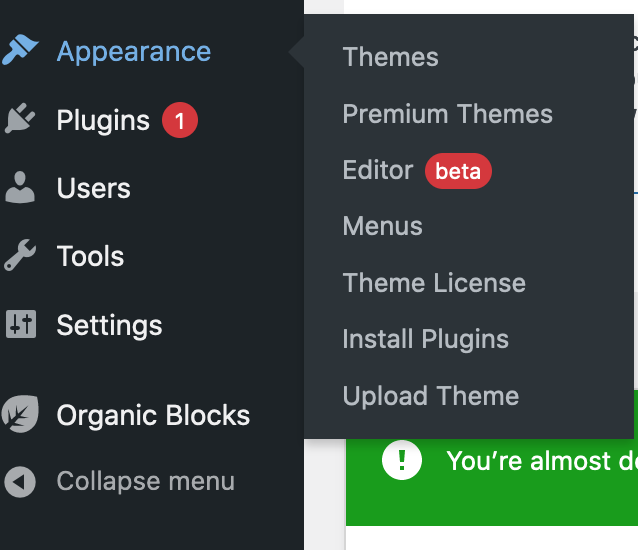
Task: Select Upload Theme in the submenu
Action: click(x=430, y=396)
